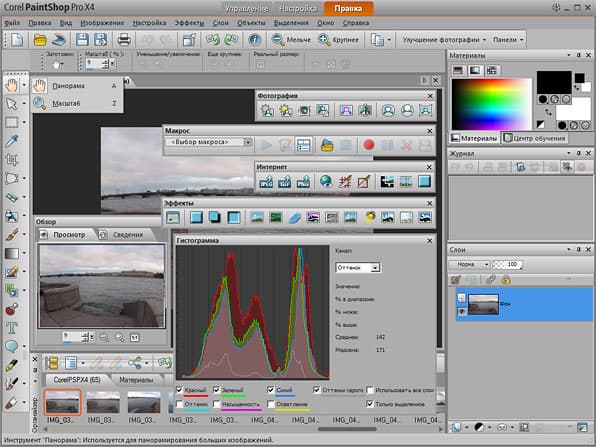Open the Масштаб percent dropdown arrow
The width and height of the screenshot is (596, 447).
point(113,64)
